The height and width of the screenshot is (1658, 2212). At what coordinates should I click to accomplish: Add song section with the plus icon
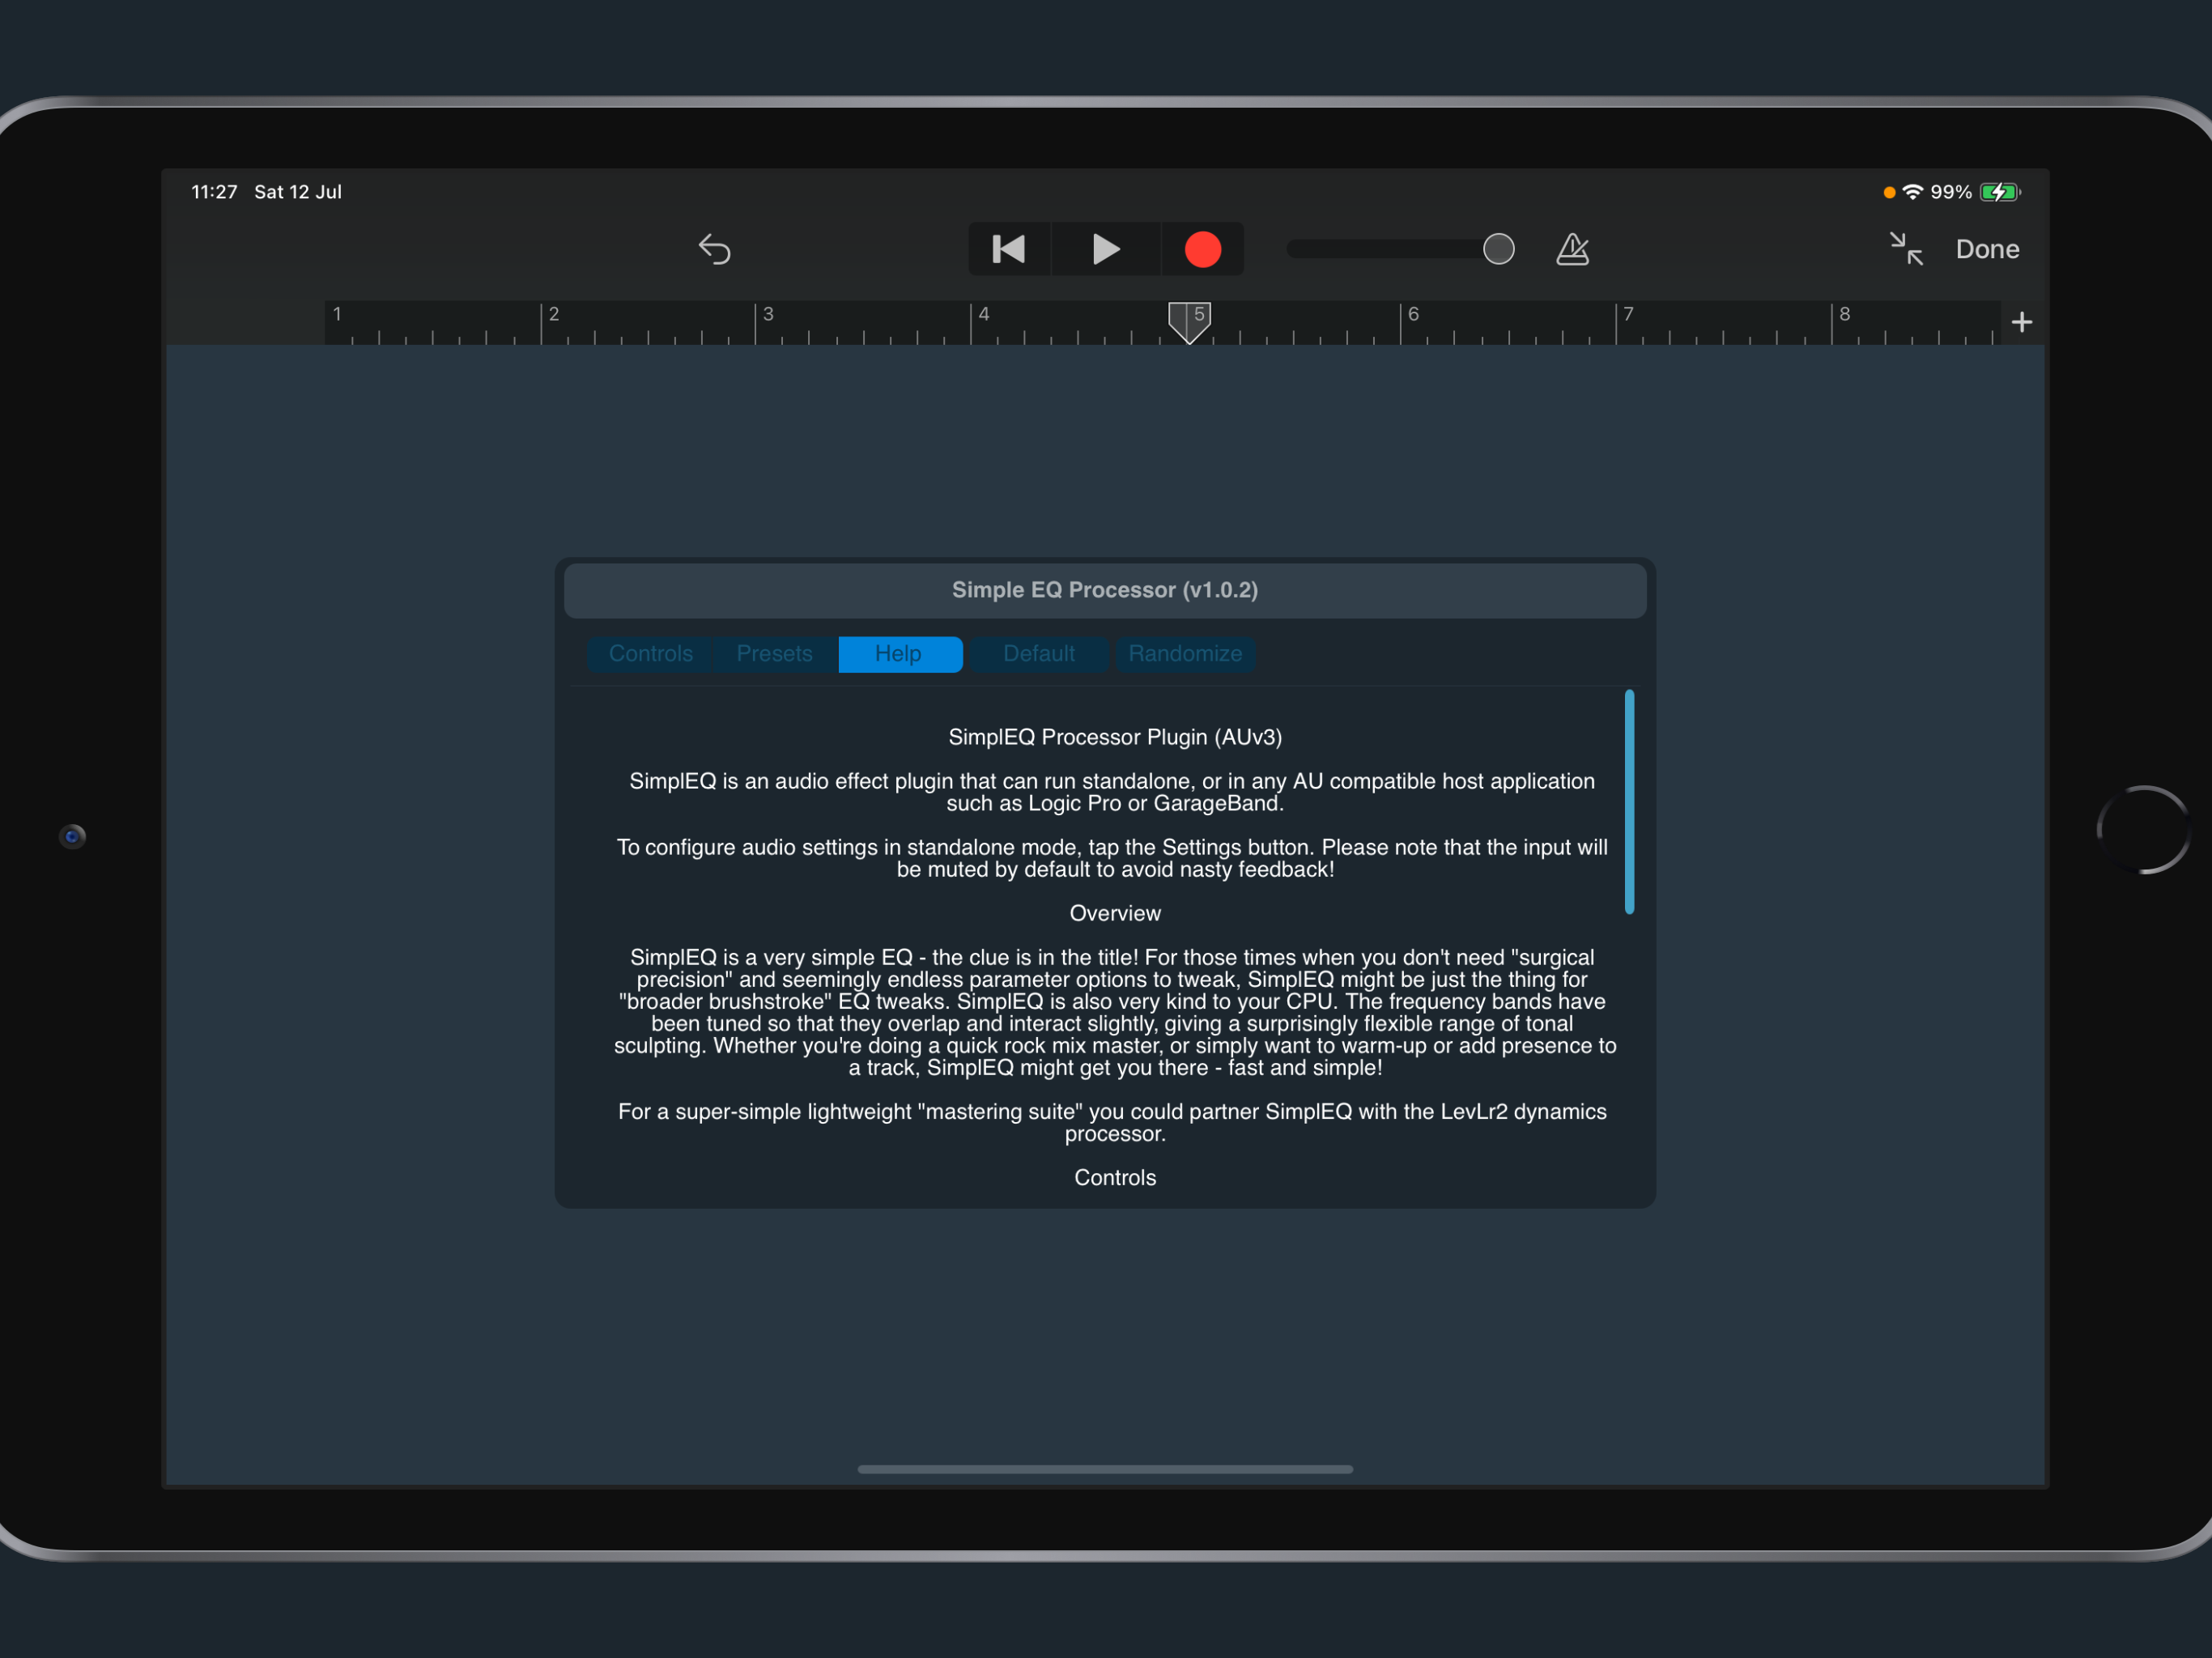(x=2021, y=322)
